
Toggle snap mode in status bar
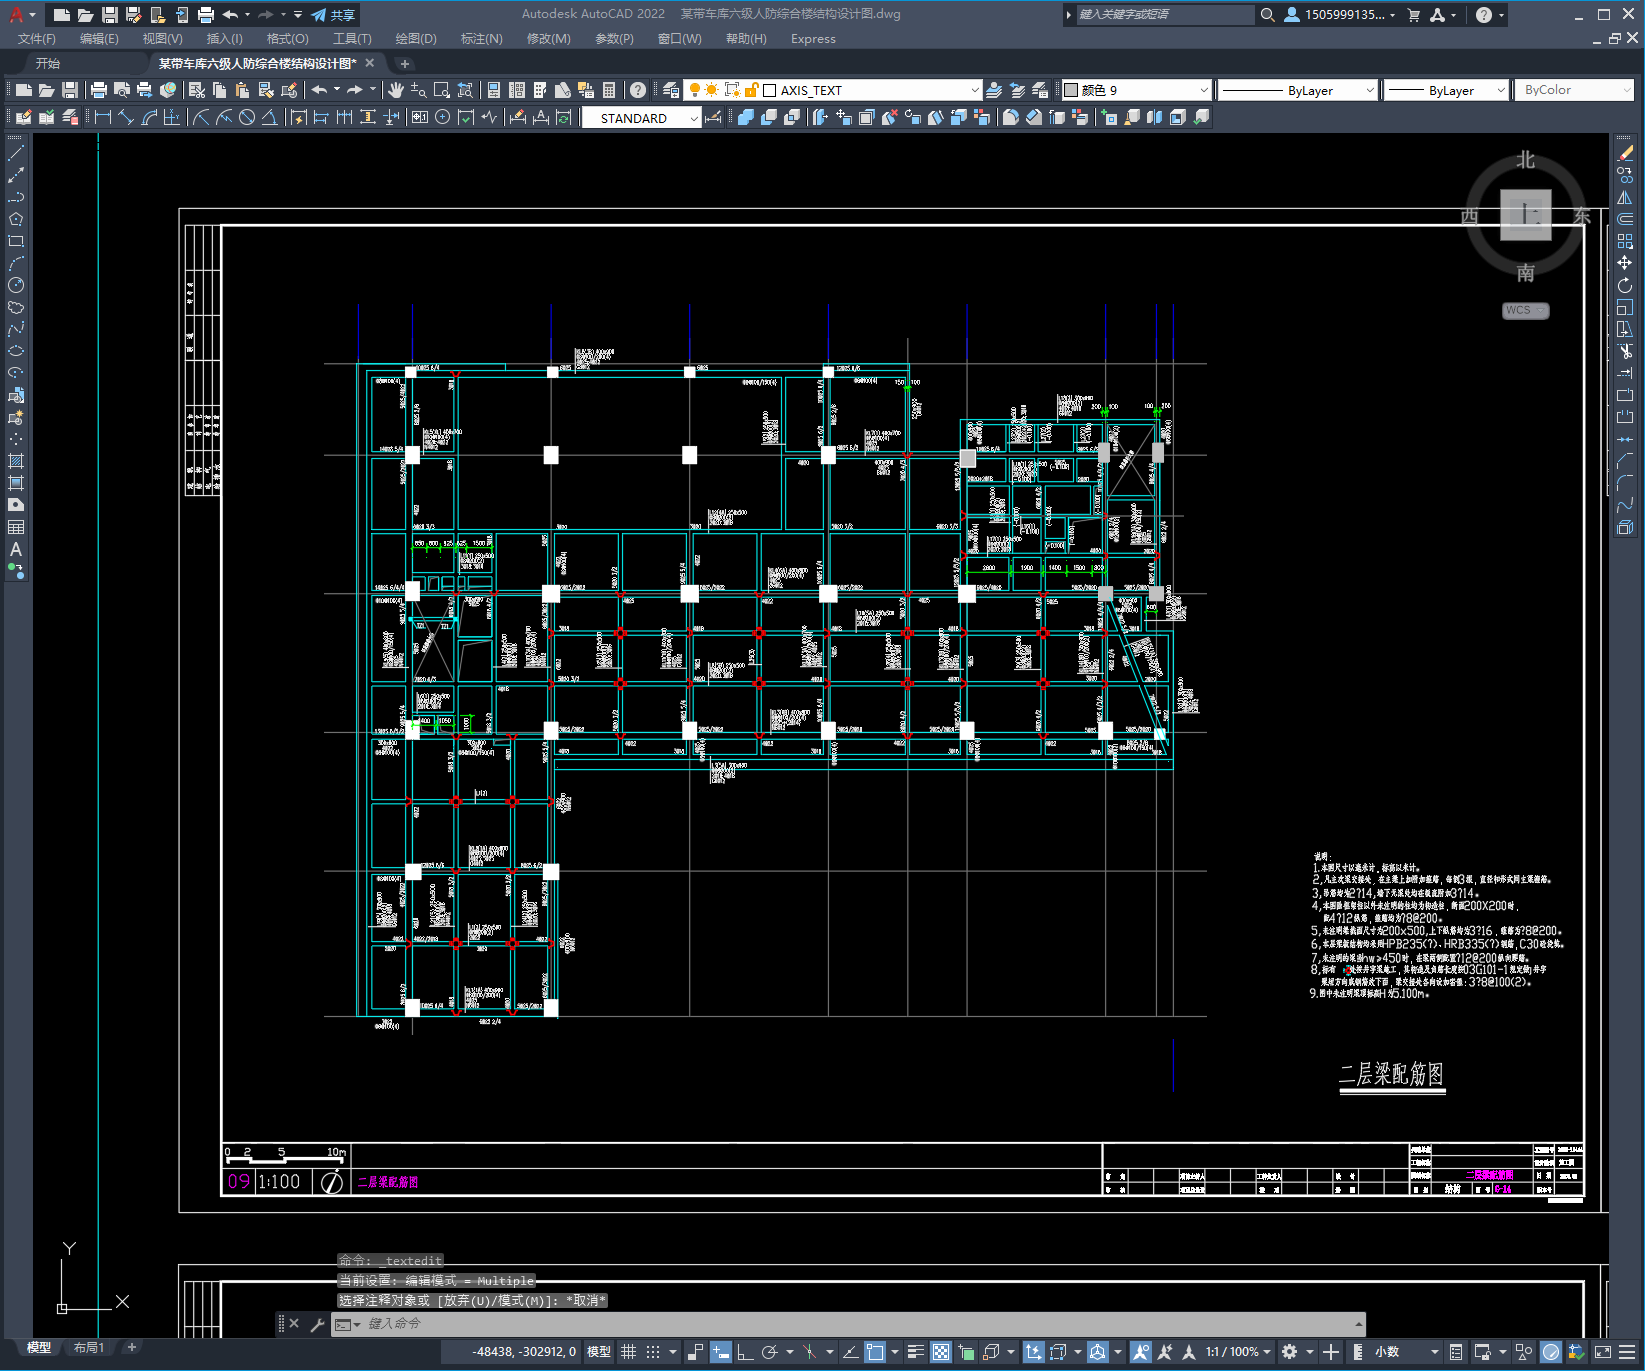coord(653,1352)
